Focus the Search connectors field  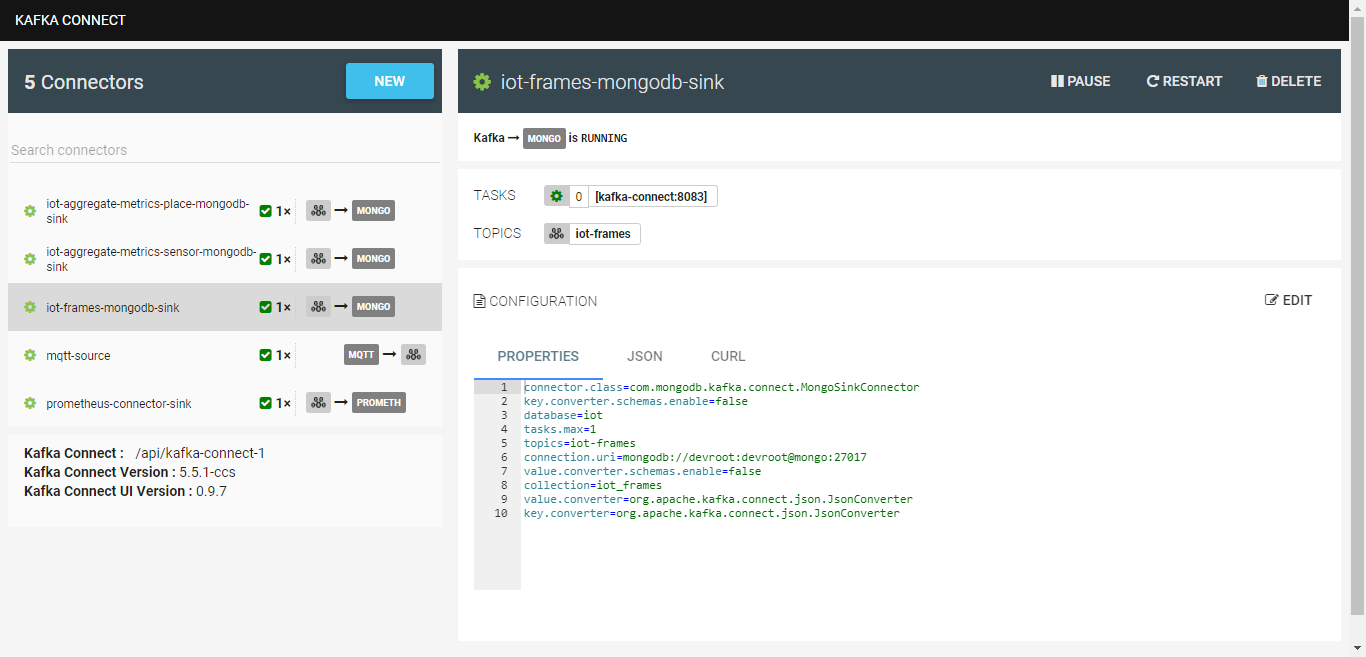point(225,150)
